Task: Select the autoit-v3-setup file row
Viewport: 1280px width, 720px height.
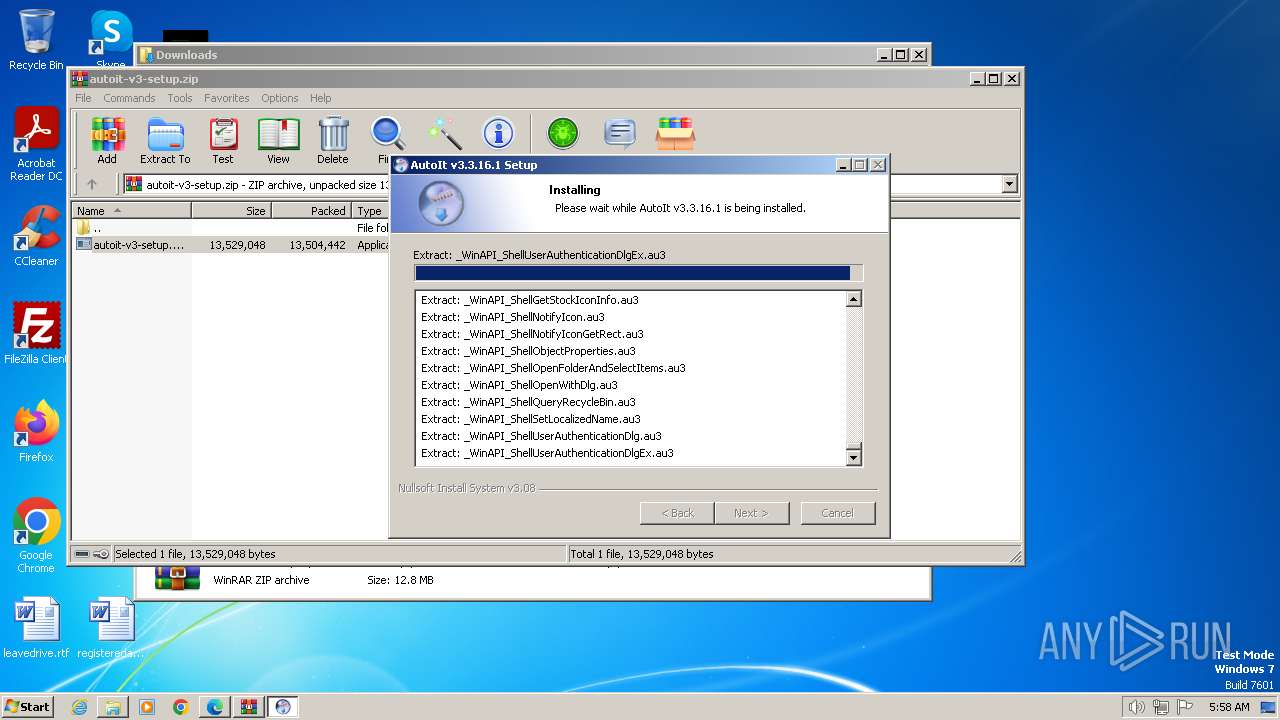Action: [x=231, y=244]
